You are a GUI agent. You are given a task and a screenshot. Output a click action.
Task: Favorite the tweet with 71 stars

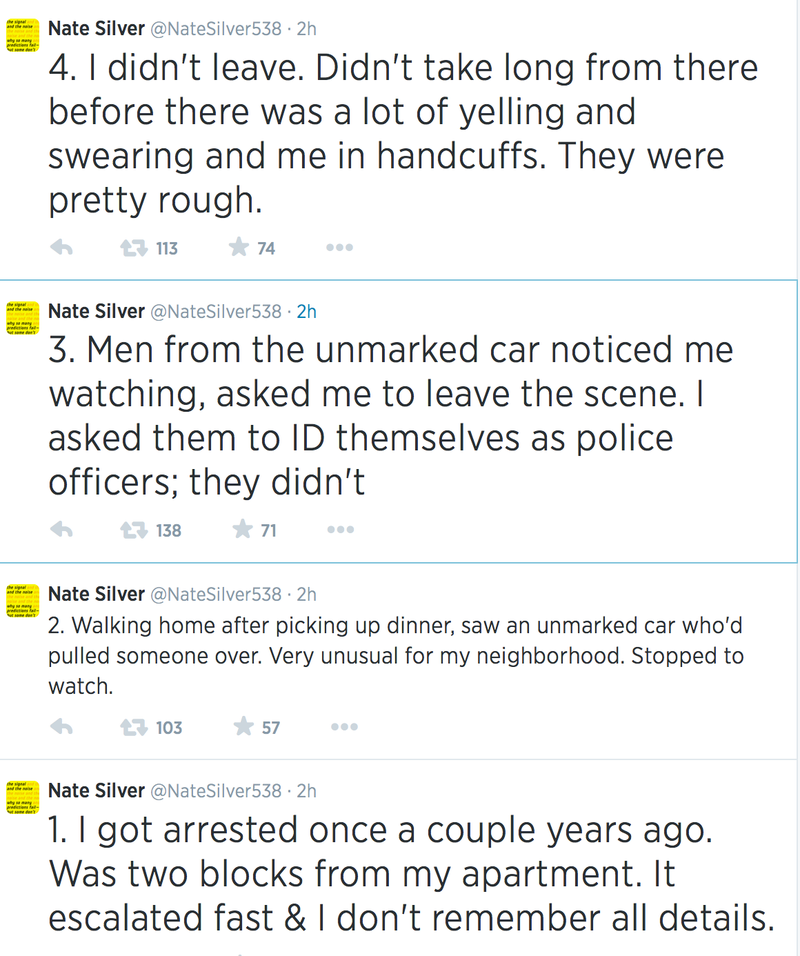coord(243,529)
